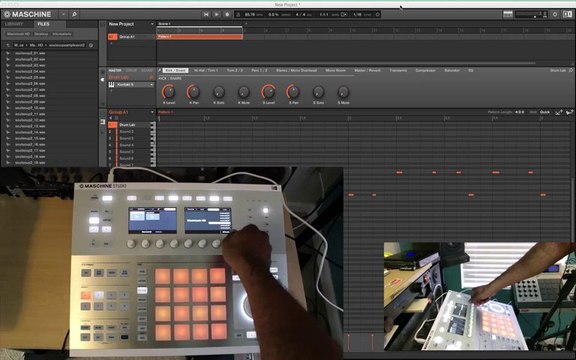The image size is (576, 360).
Task: Select the file soulsoup2_03.wav
Action: click(30, 65)
